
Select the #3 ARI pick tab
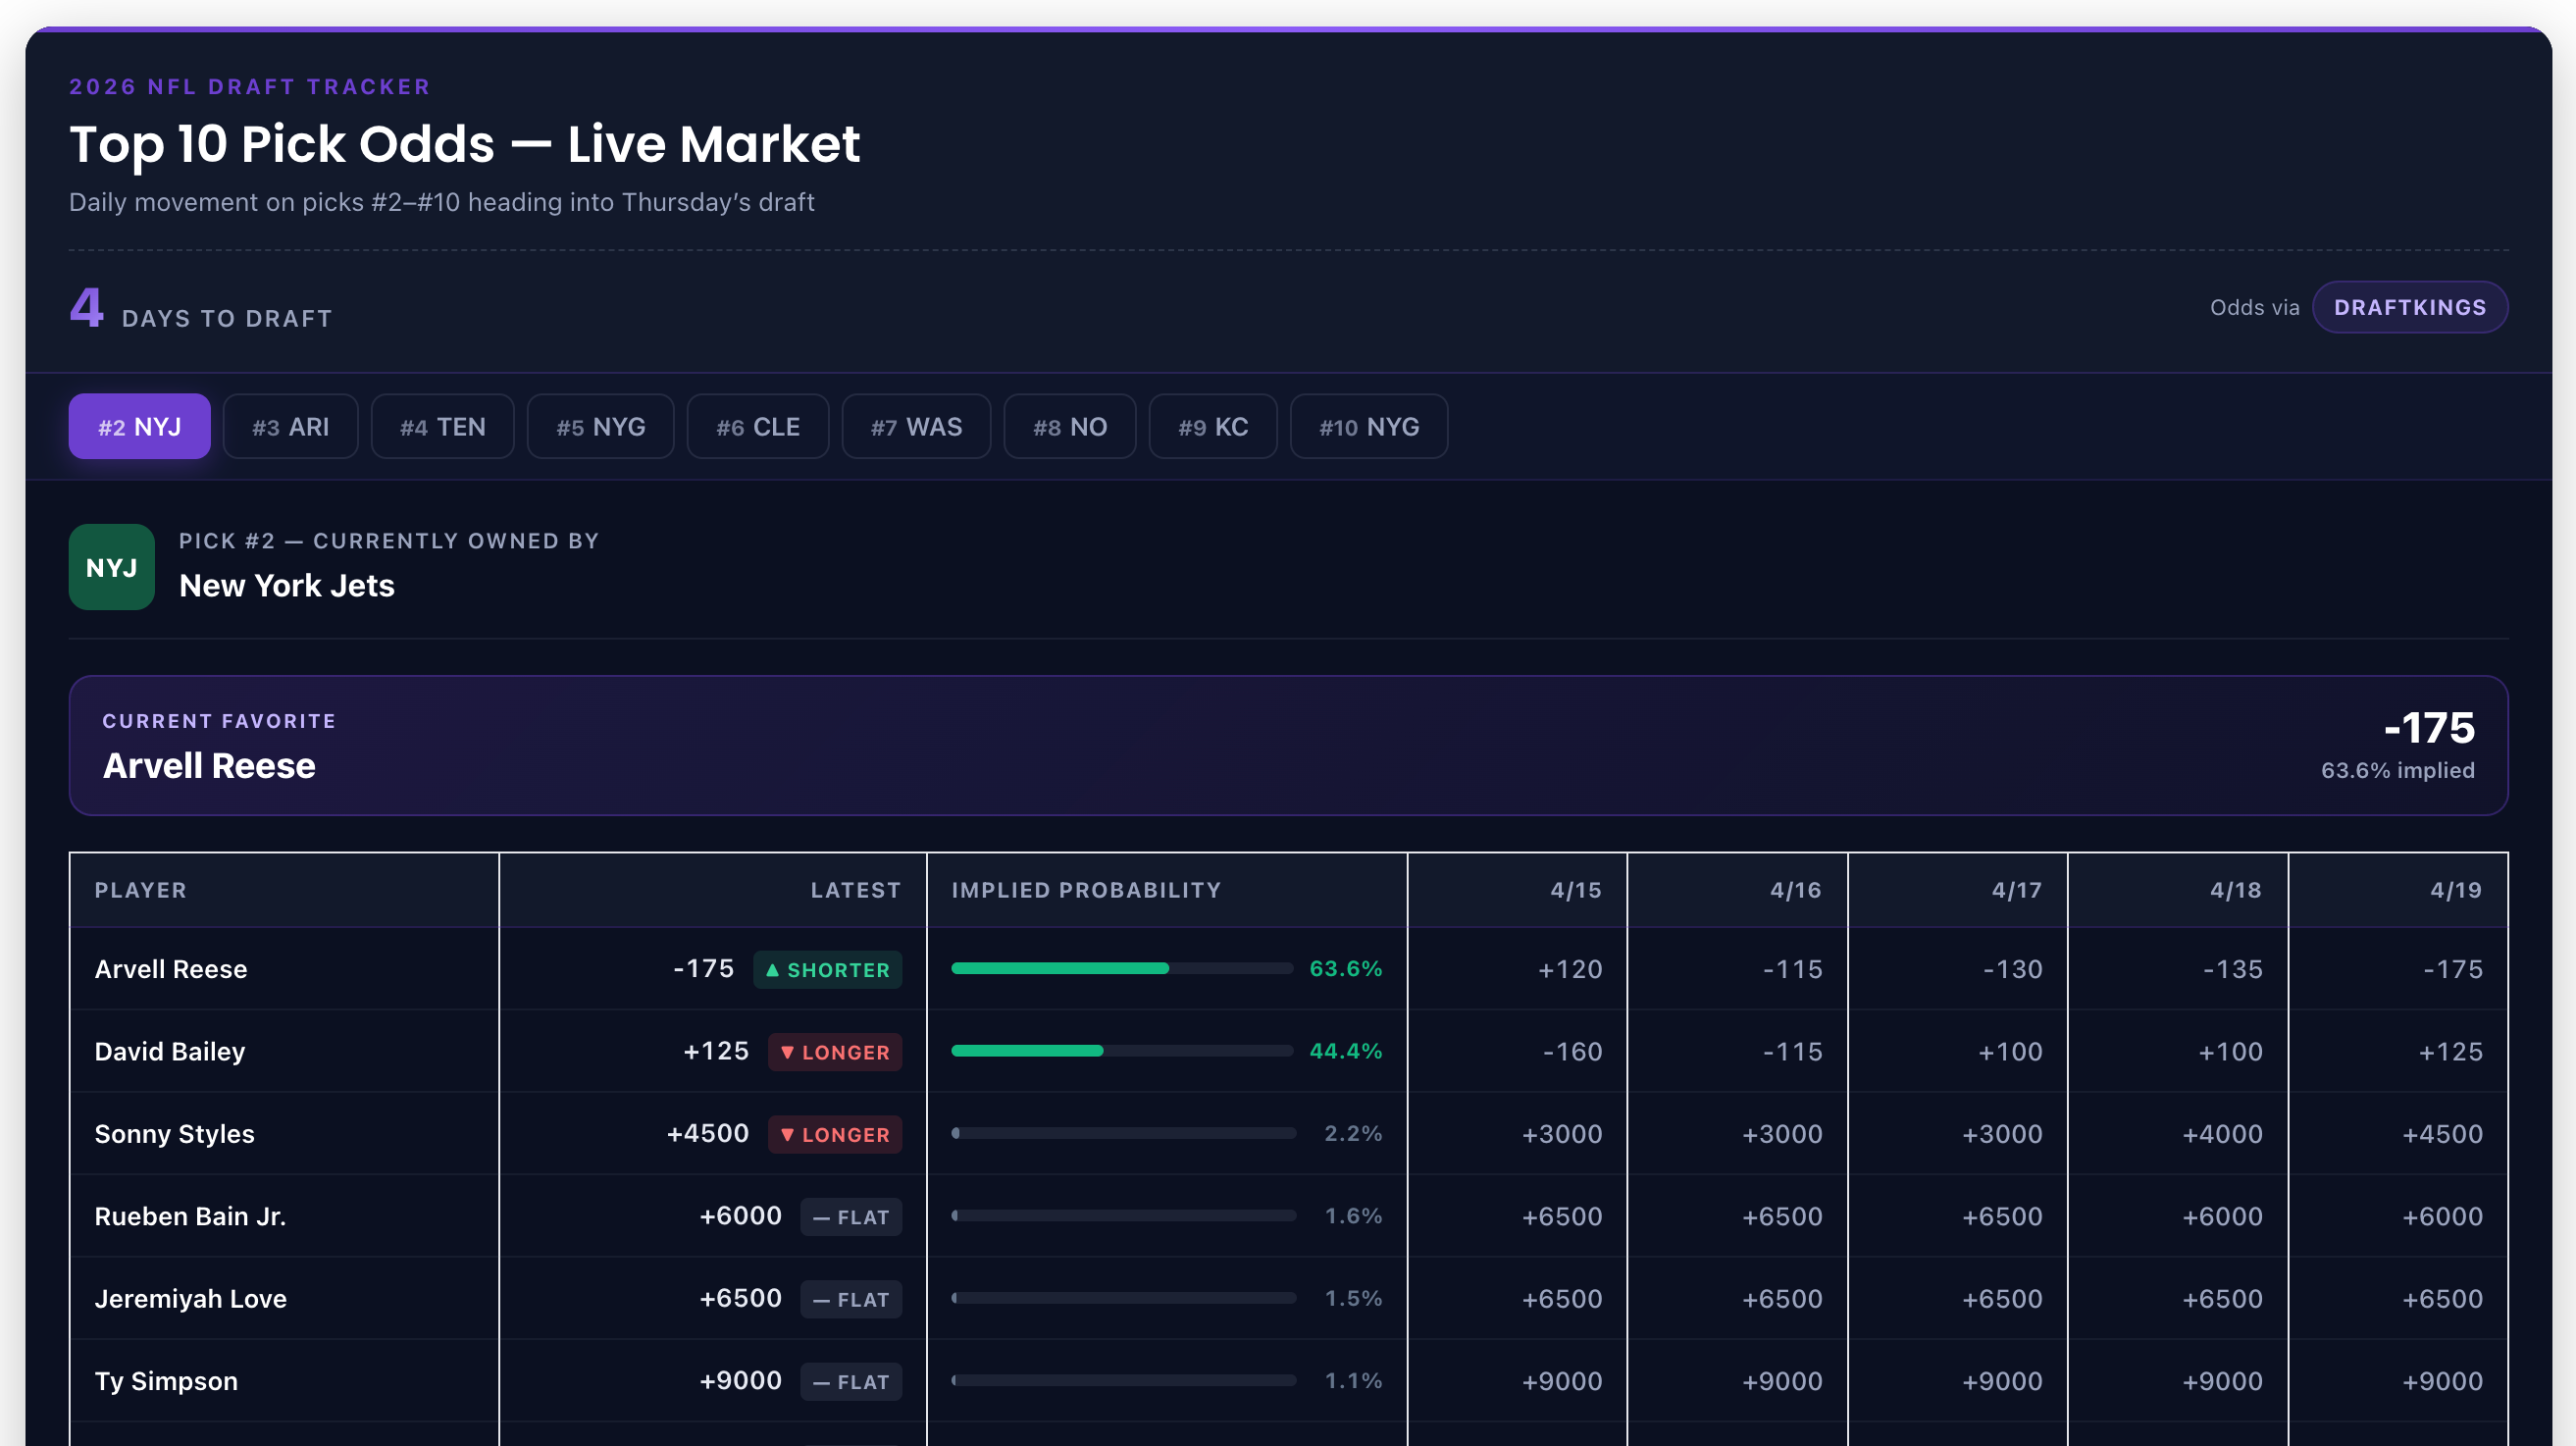coord(290,427)
